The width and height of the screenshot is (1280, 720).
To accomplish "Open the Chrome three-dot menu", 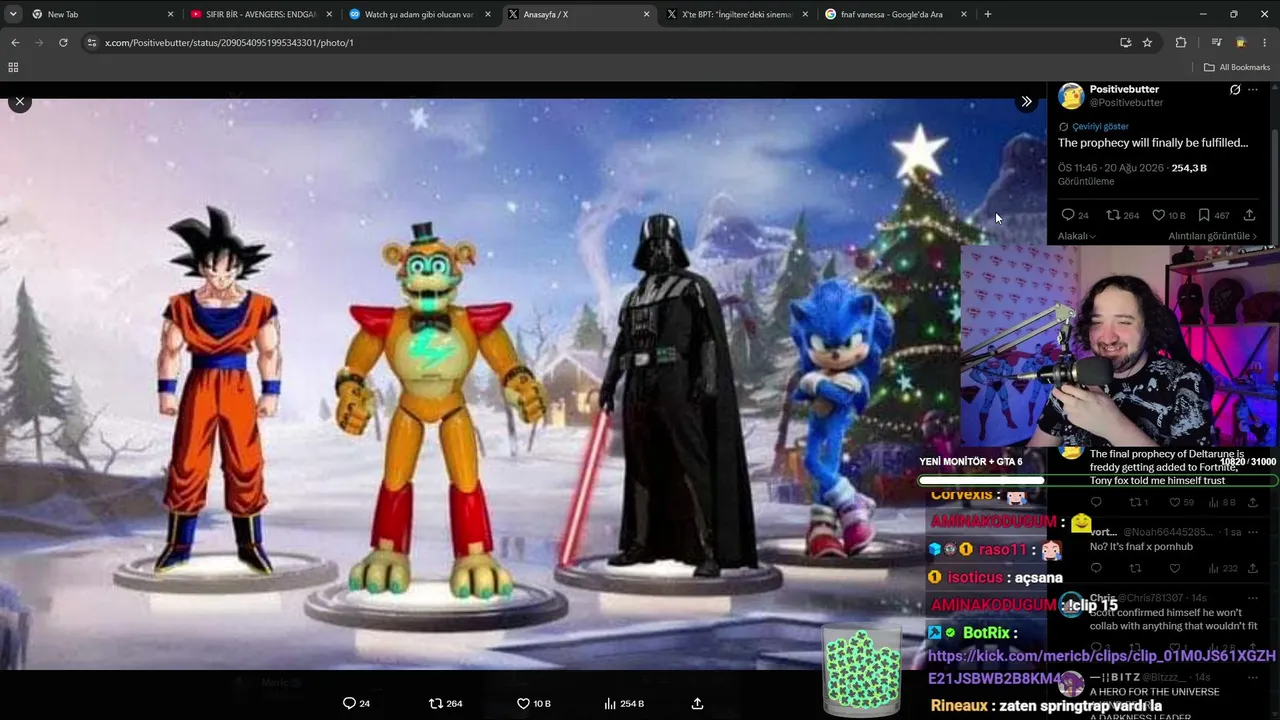I will tap(1265, 43).
